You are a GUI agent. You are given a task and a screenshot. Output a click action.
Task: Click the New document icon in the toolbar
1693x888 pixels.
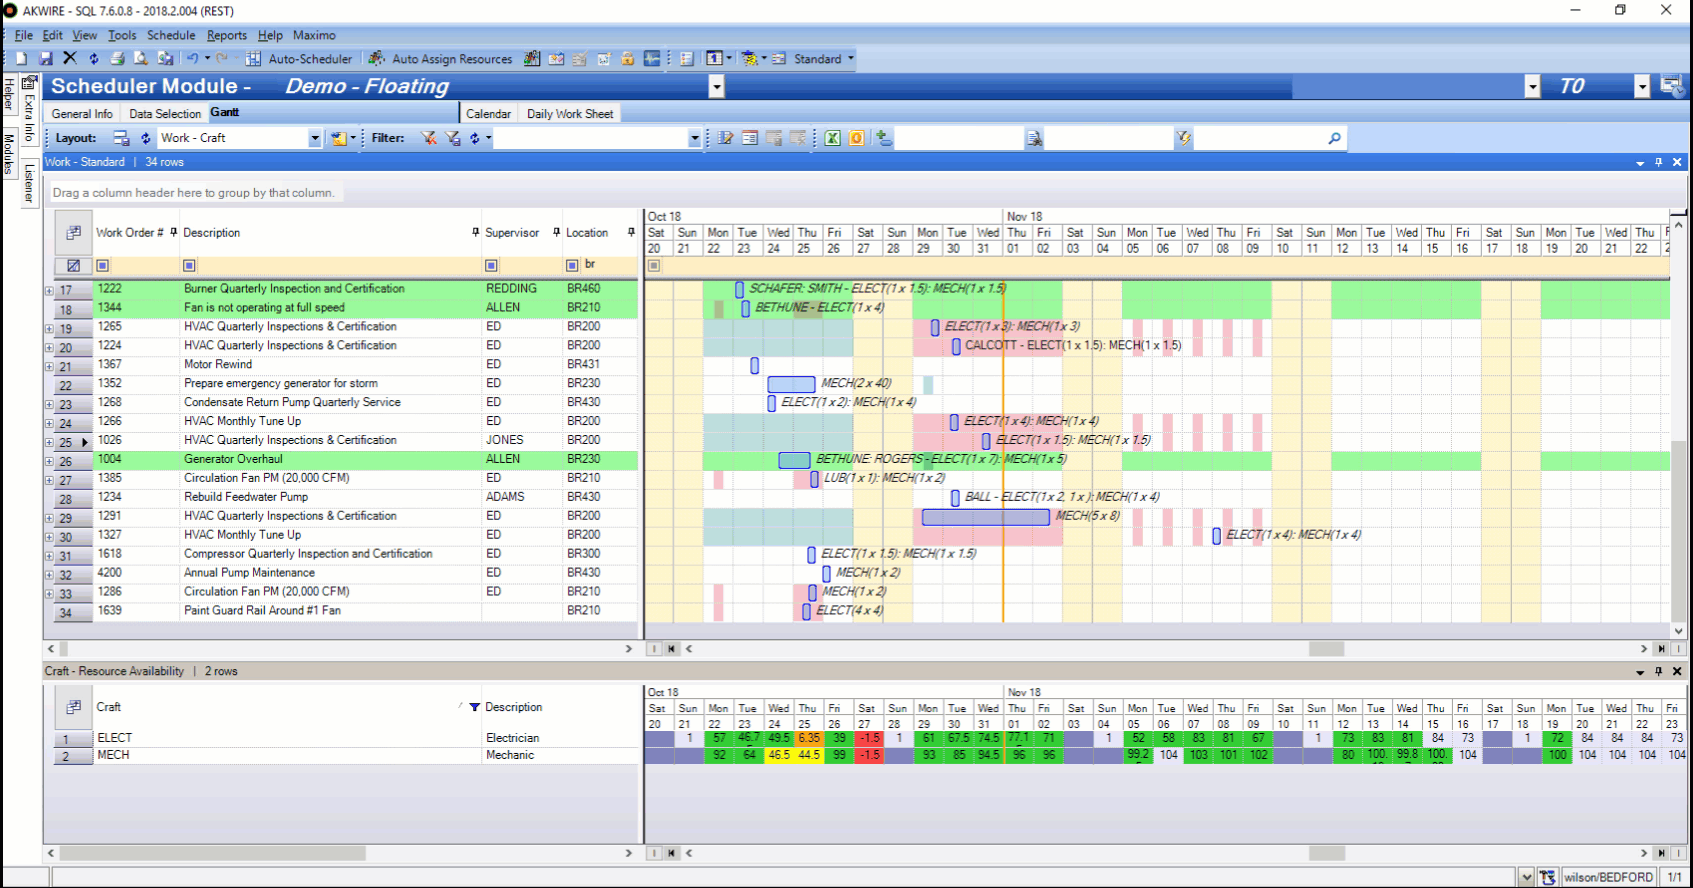(21, 59)
